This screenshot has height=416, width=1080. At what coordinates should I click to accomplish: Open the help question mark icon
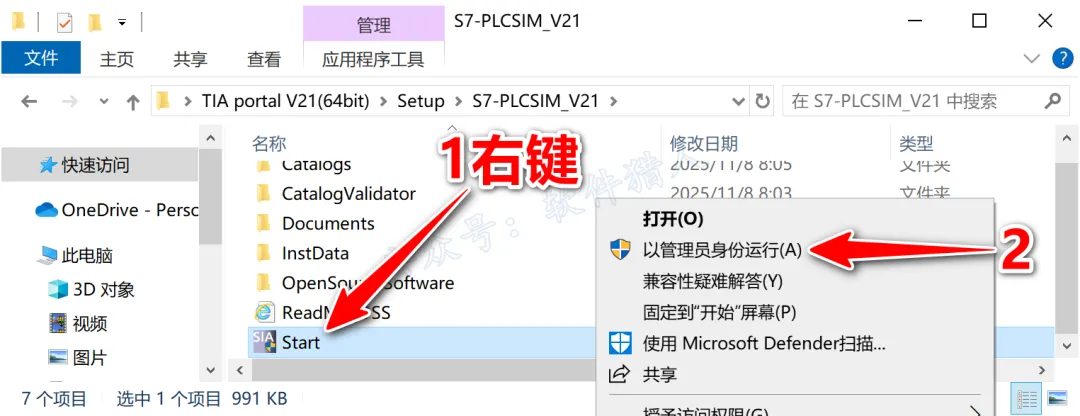coord(1063,58)
